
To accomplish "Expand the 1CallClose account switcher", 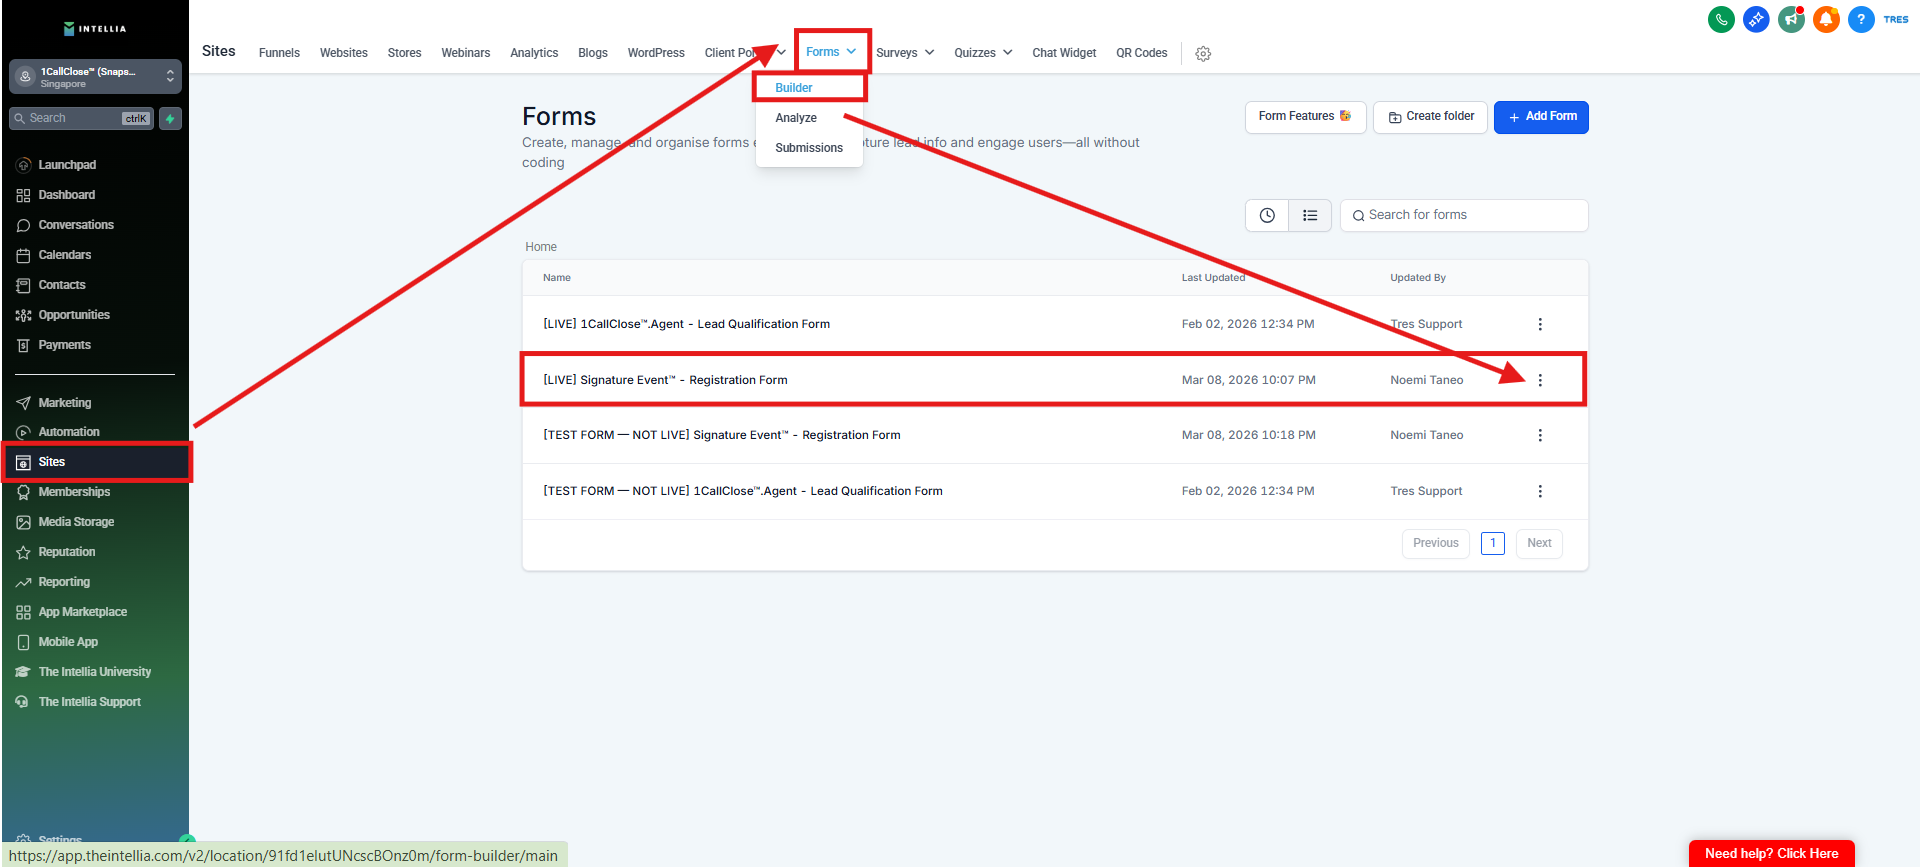I will pos(95,77).
